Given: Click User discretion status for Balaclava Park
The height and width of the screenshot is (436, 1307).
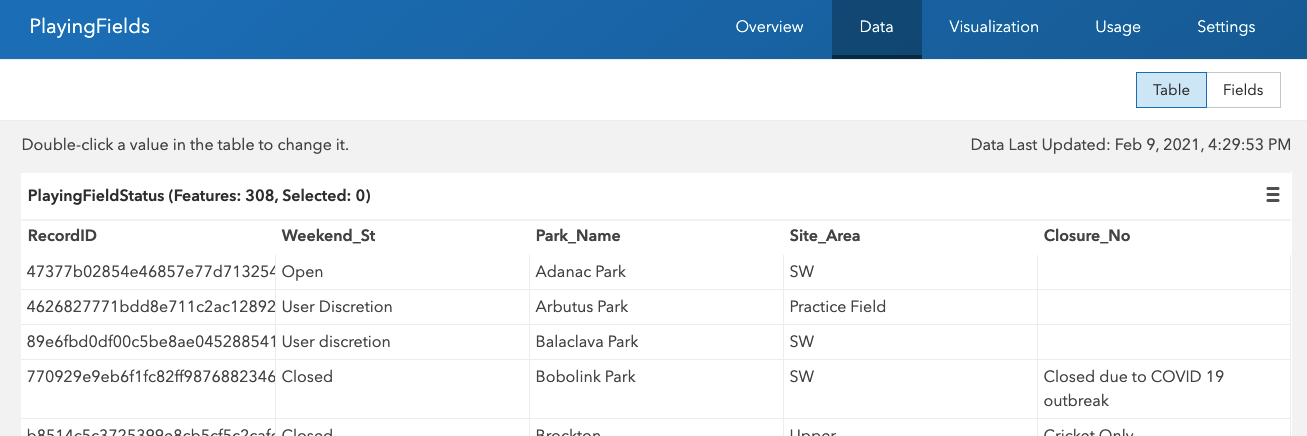Looking at the screenshot, I should coord(403,342).
